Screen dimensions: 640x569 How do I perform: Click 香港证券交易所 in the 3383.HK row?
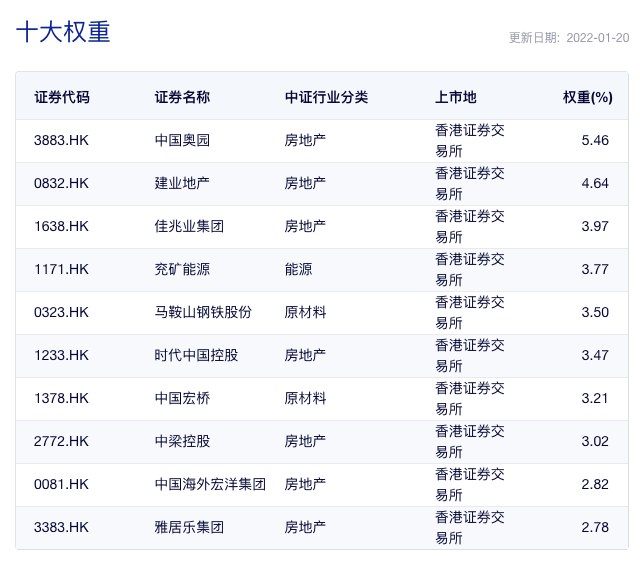470,528
